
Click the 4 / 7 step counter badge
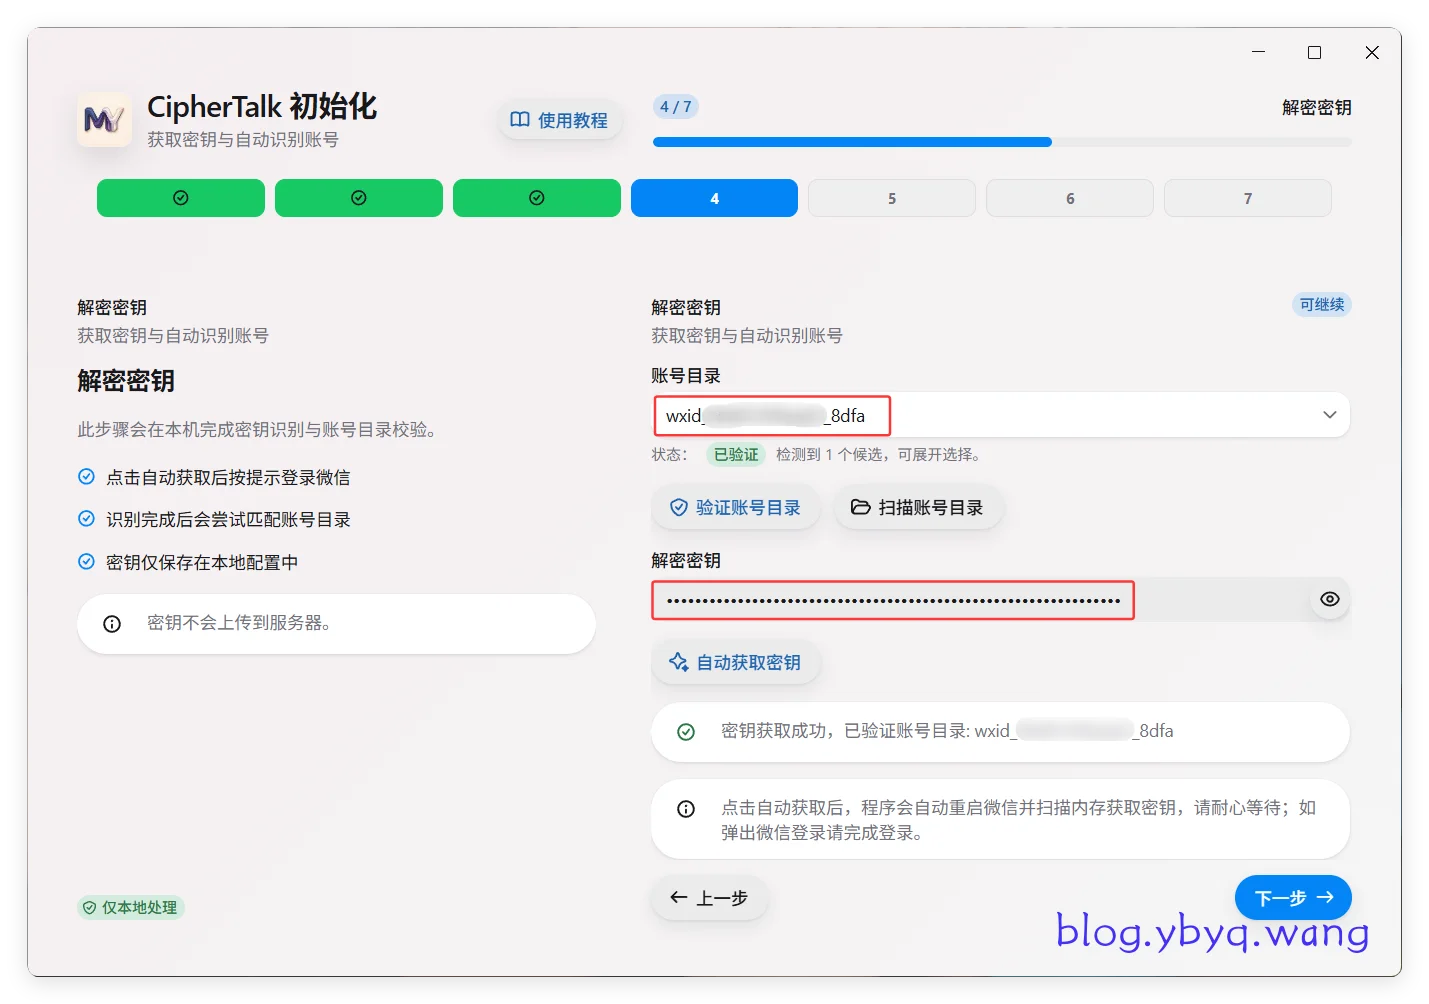click(676, 107)
